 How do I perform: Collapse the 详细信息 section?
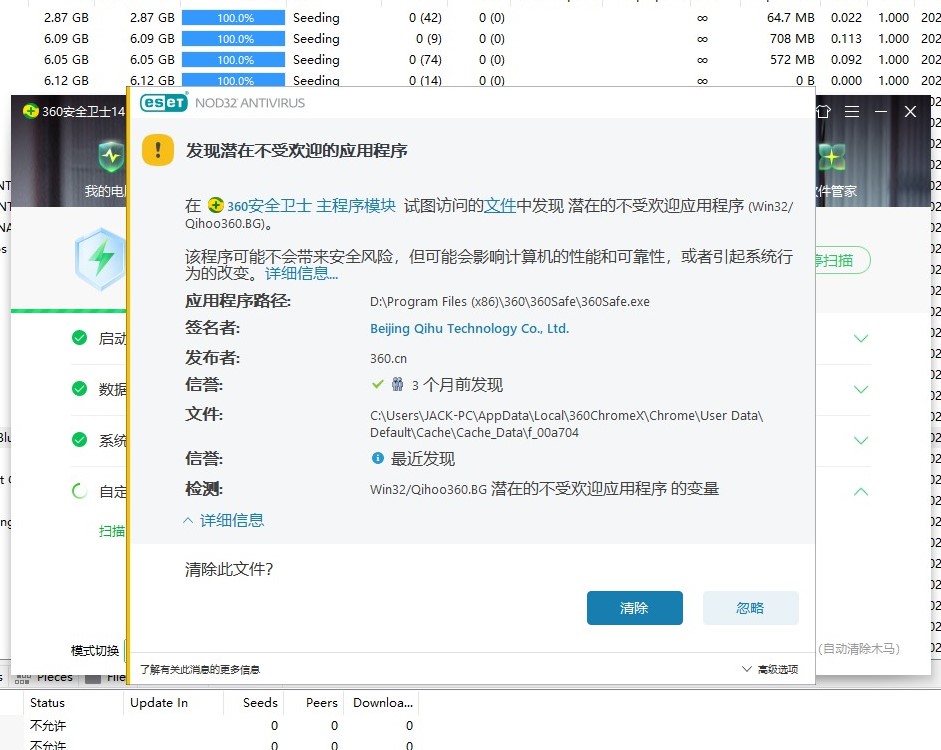tap(223, 520)
